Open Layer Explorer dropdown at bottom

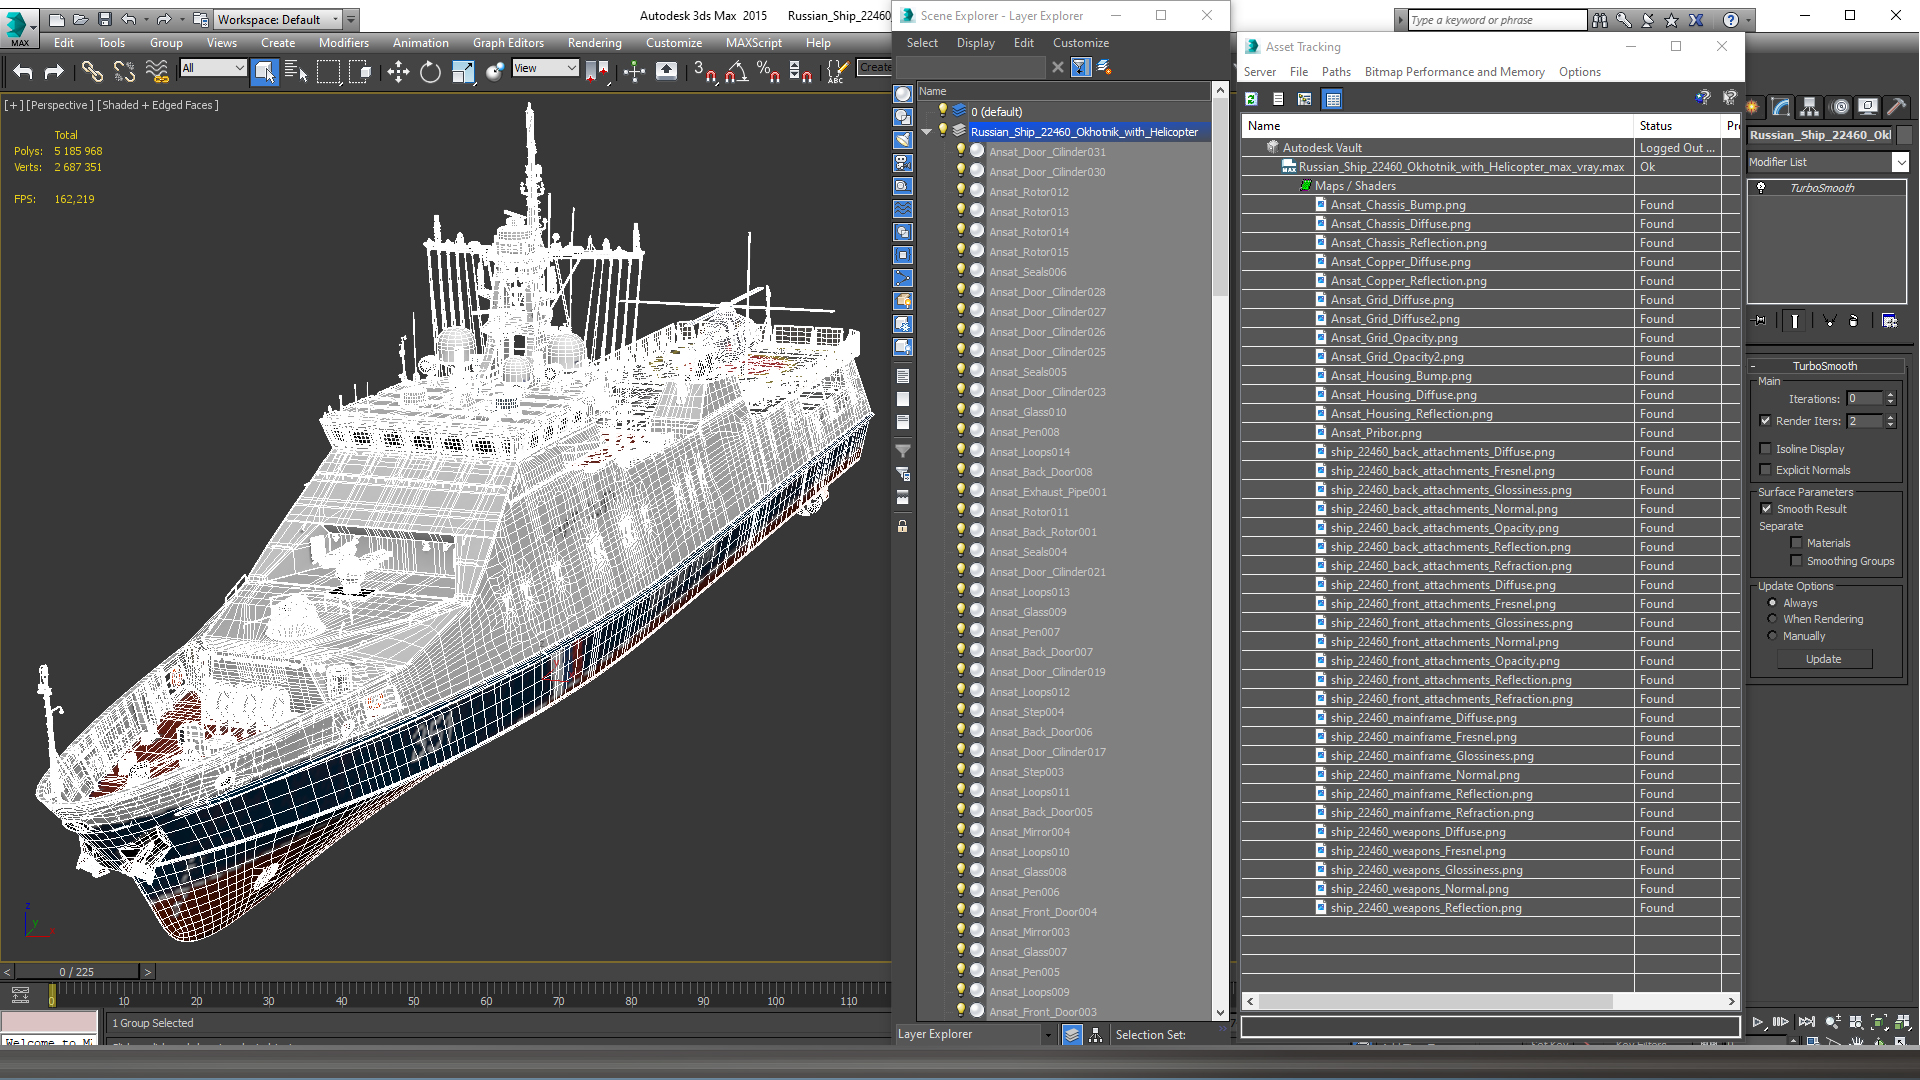pyautogui.click(x=1047, y=1035)
